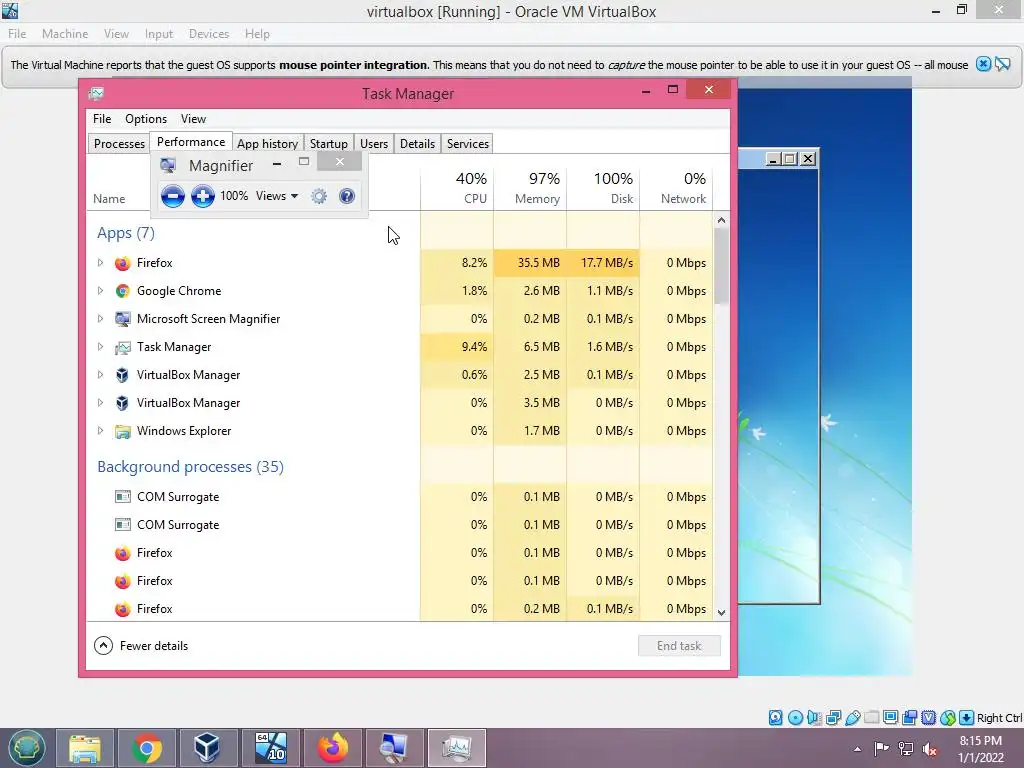Click the hard disk activity status icon
This screenshot has width=1024, height=768.
pyautogui.click(x=775, y=718)
